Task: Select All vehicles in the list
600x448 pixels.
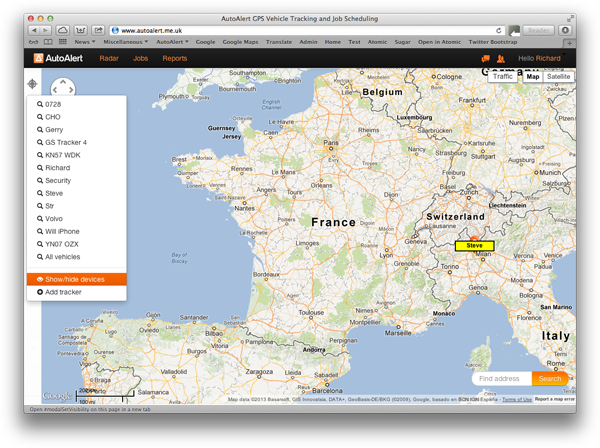Action: (x=77, y=257)
